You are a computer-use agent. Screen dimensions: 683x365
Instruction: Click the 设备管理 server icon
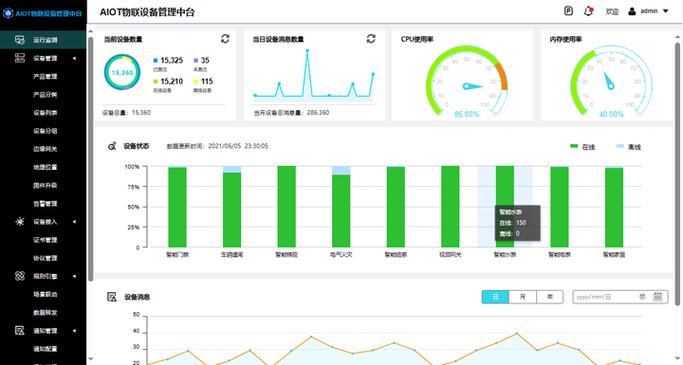coord(20,58)
